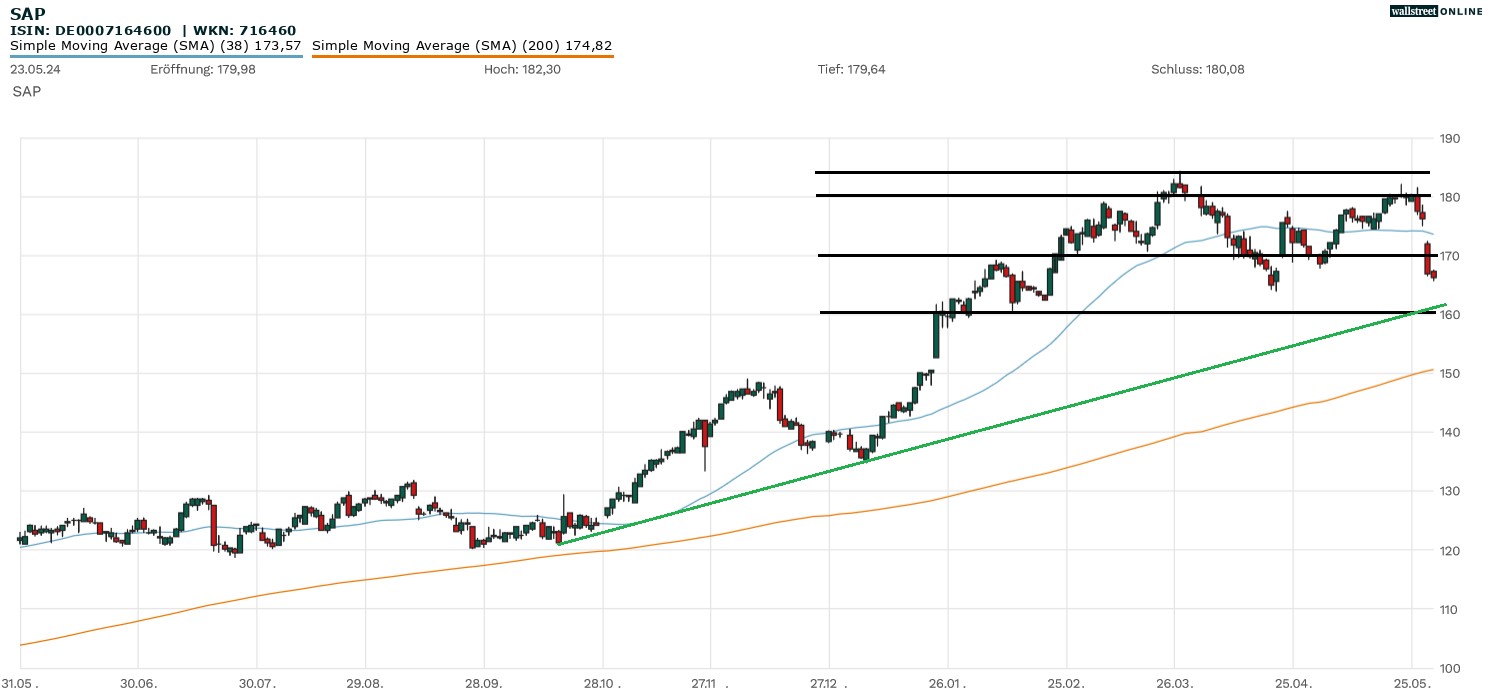Viewport: 1490px width, 689px height.
Task: Click the blue SMA 38 legend underline
Action: tap(156, 56)
